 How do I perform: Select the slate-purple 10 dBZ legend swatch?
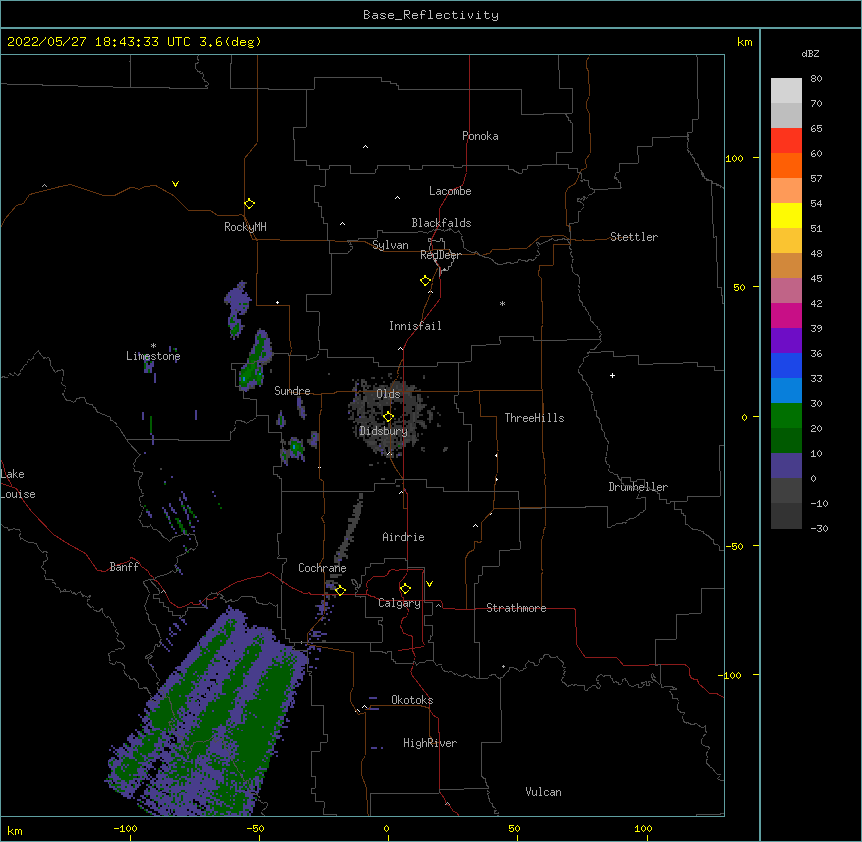pos(786,466)
